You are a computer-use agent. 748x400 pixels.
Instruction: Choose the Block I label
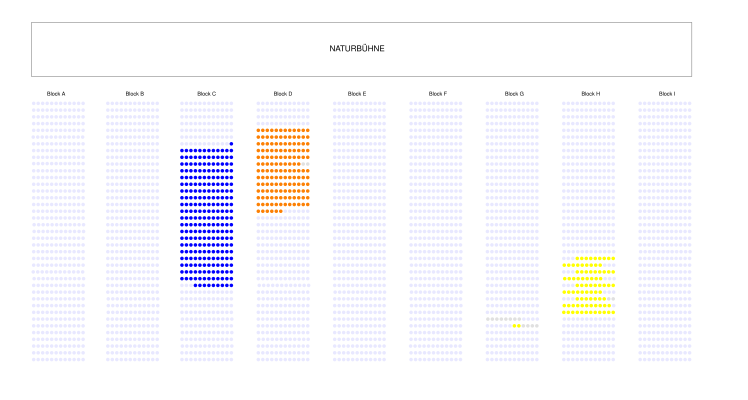[666, 94]
